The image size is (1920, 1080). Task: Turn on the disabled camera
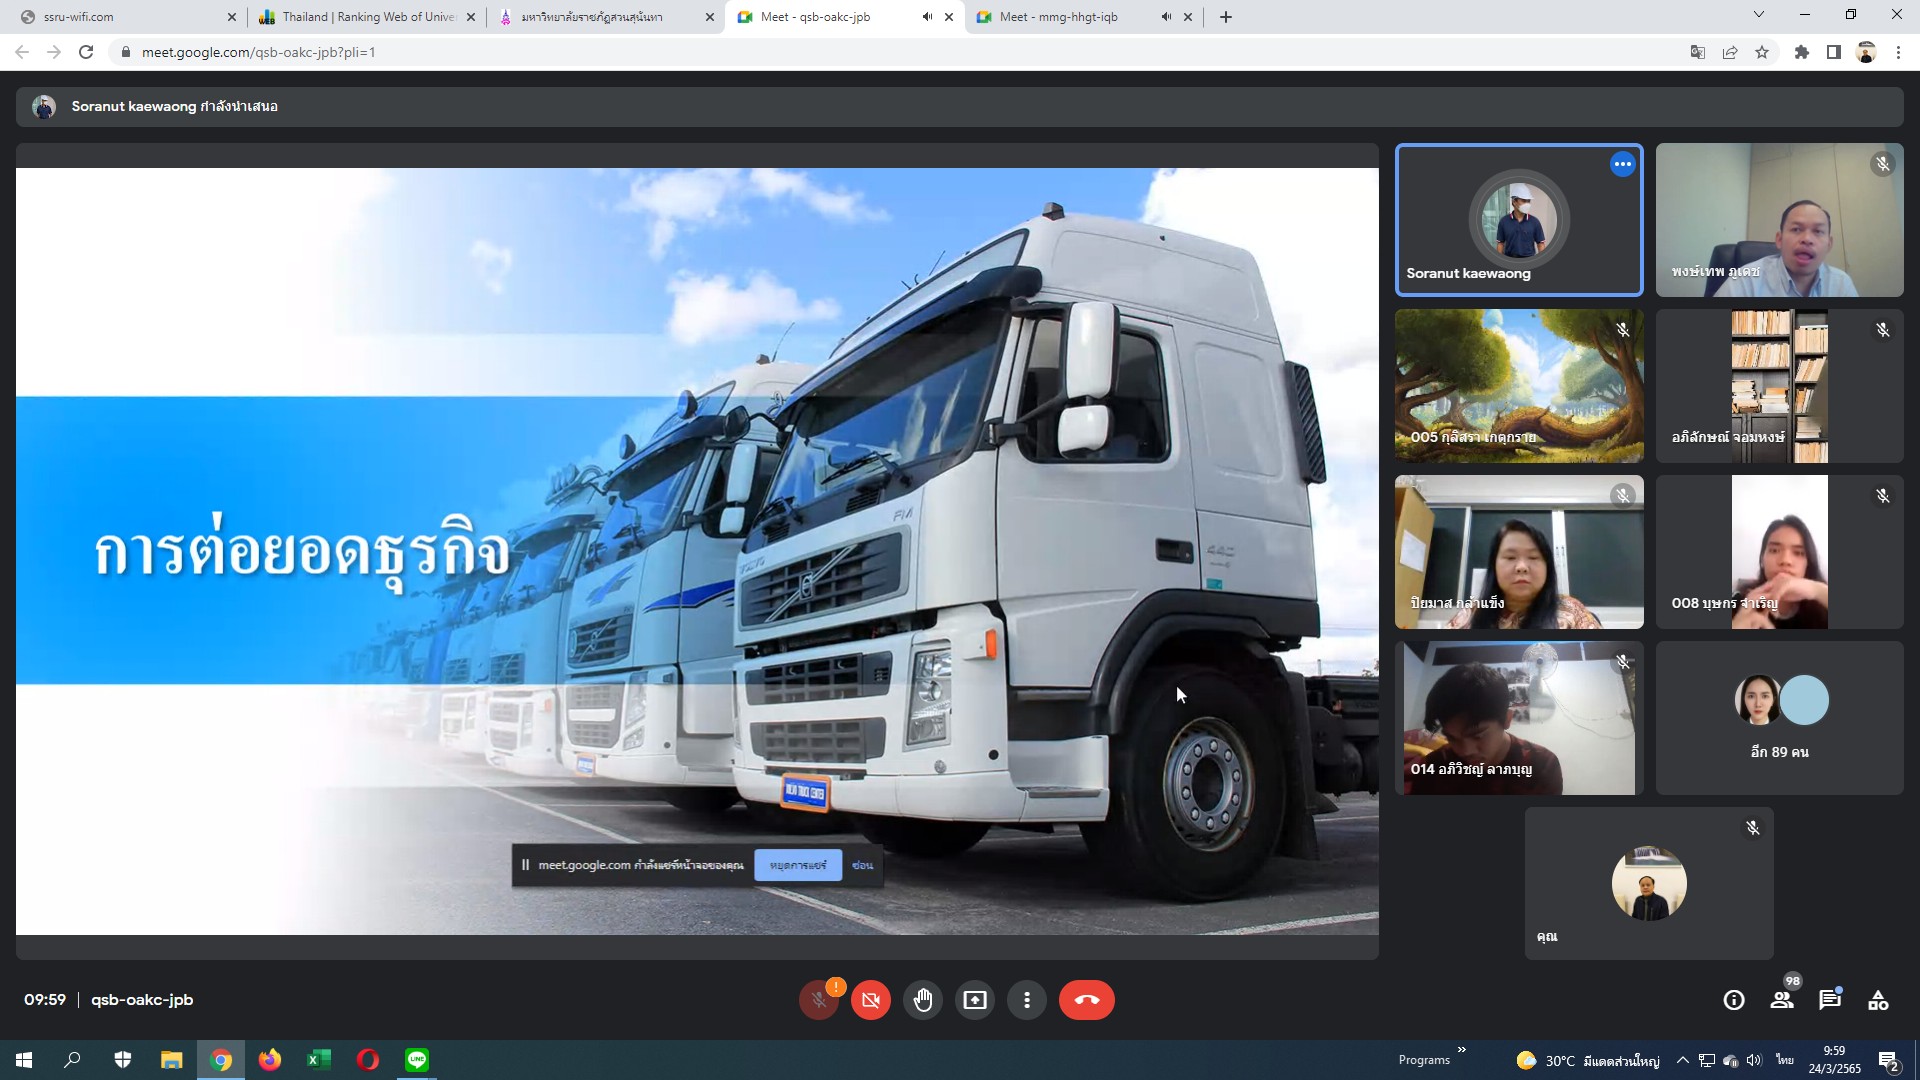[x=870, y=1000]
